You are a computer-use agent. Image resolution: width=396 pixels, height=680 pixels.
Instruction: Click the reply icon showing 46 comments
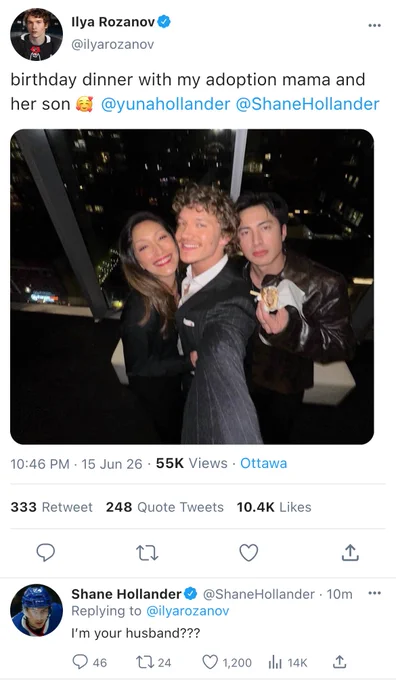[89, 662]
